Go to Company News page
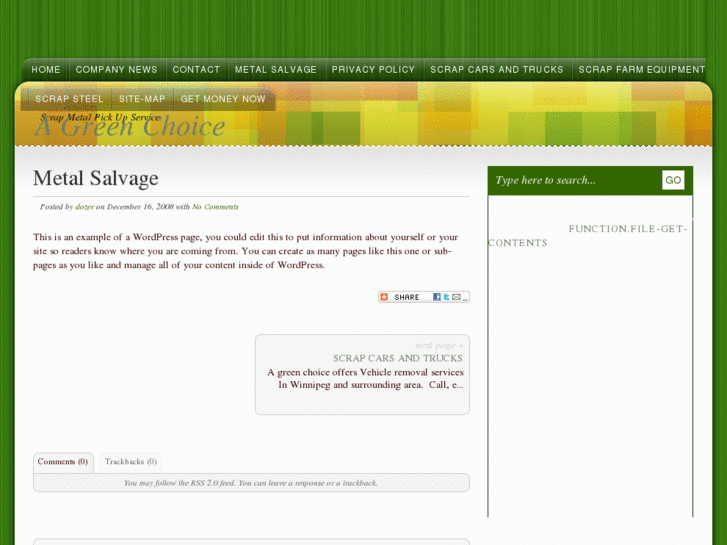 pyautogui.click(x=117, y=70)
